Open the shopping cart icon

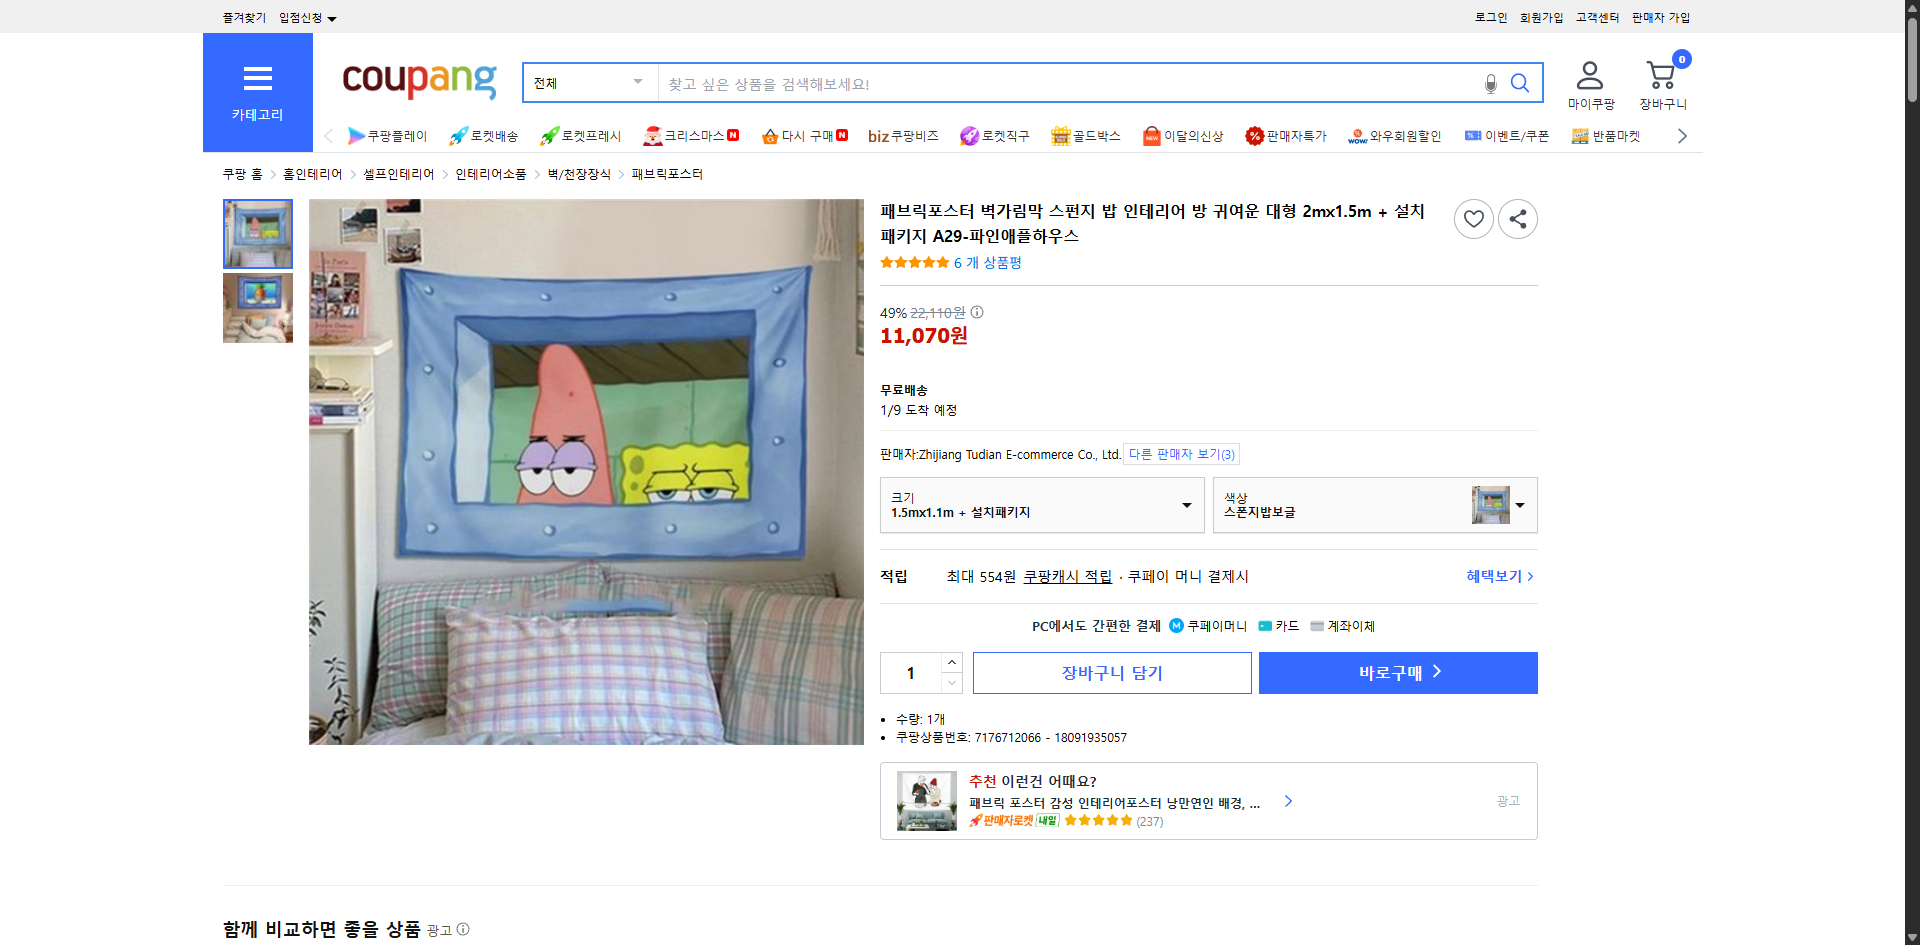(1662, 75)
